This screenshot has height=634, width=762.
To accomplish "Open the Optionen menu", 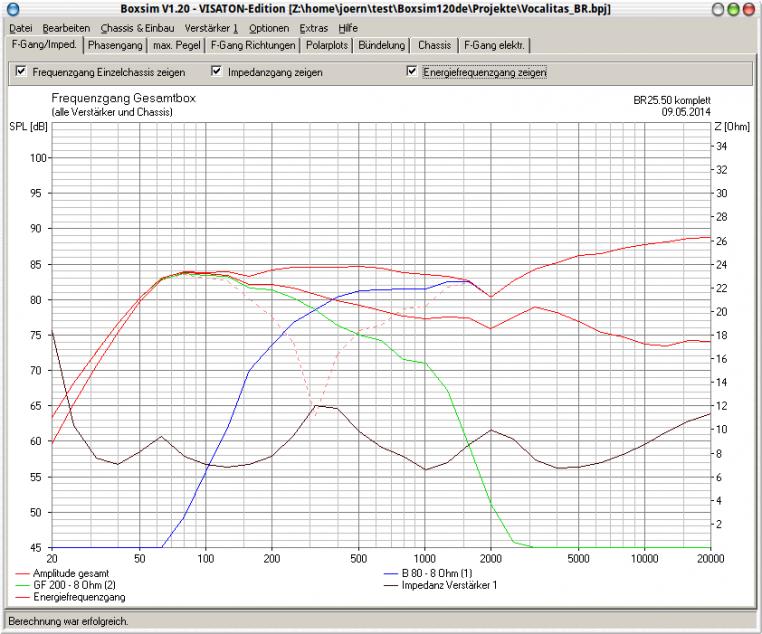I will (x=269, y=28).
